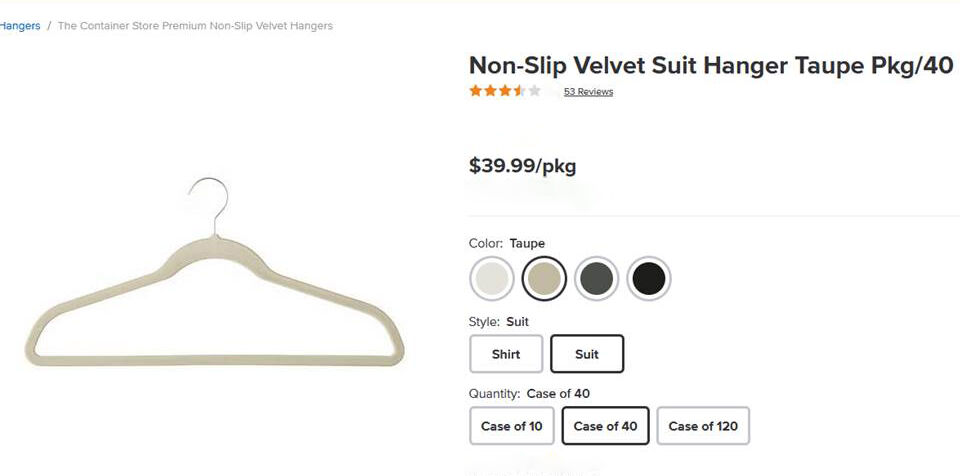Pick the black color swatch
The height and width of the screenshot is (476, 960).
[x=649, y=279]
